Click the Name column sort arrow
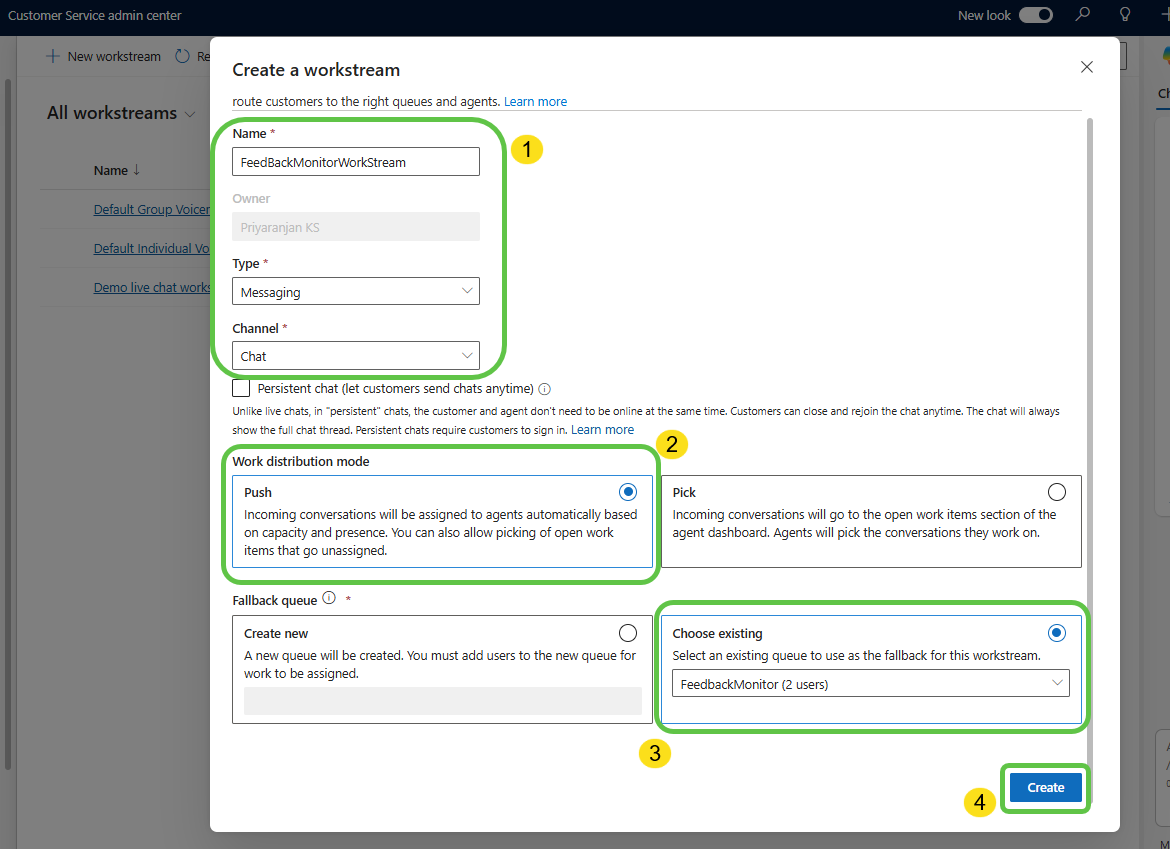1170x849 pixels. click(x=136, y=170)
